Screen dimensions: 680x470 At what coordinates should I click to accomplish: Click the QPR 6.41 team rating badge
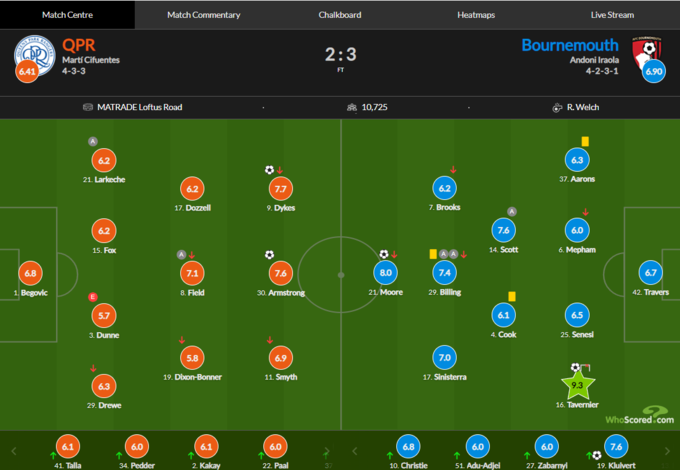(x=28, y=72)
